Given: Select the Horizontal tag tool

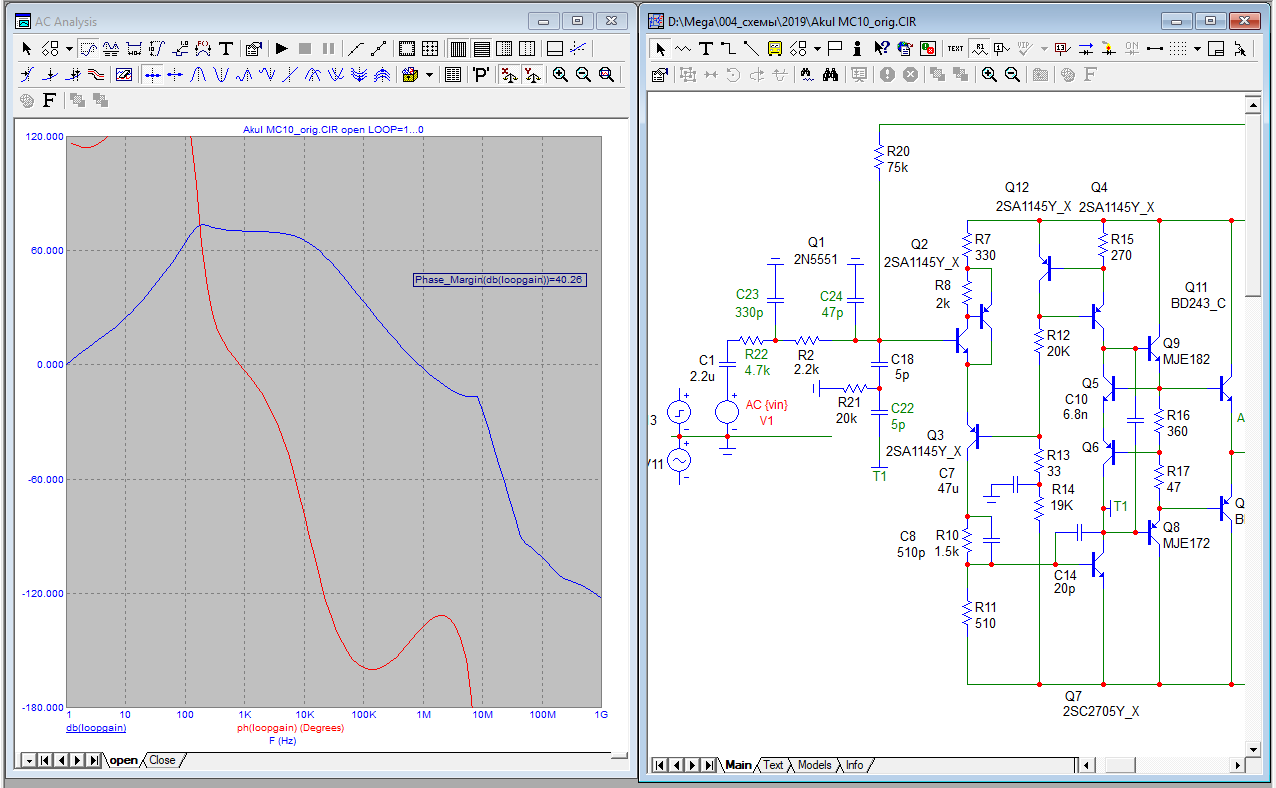Looking at the screenshot, I should pos(133,48).
